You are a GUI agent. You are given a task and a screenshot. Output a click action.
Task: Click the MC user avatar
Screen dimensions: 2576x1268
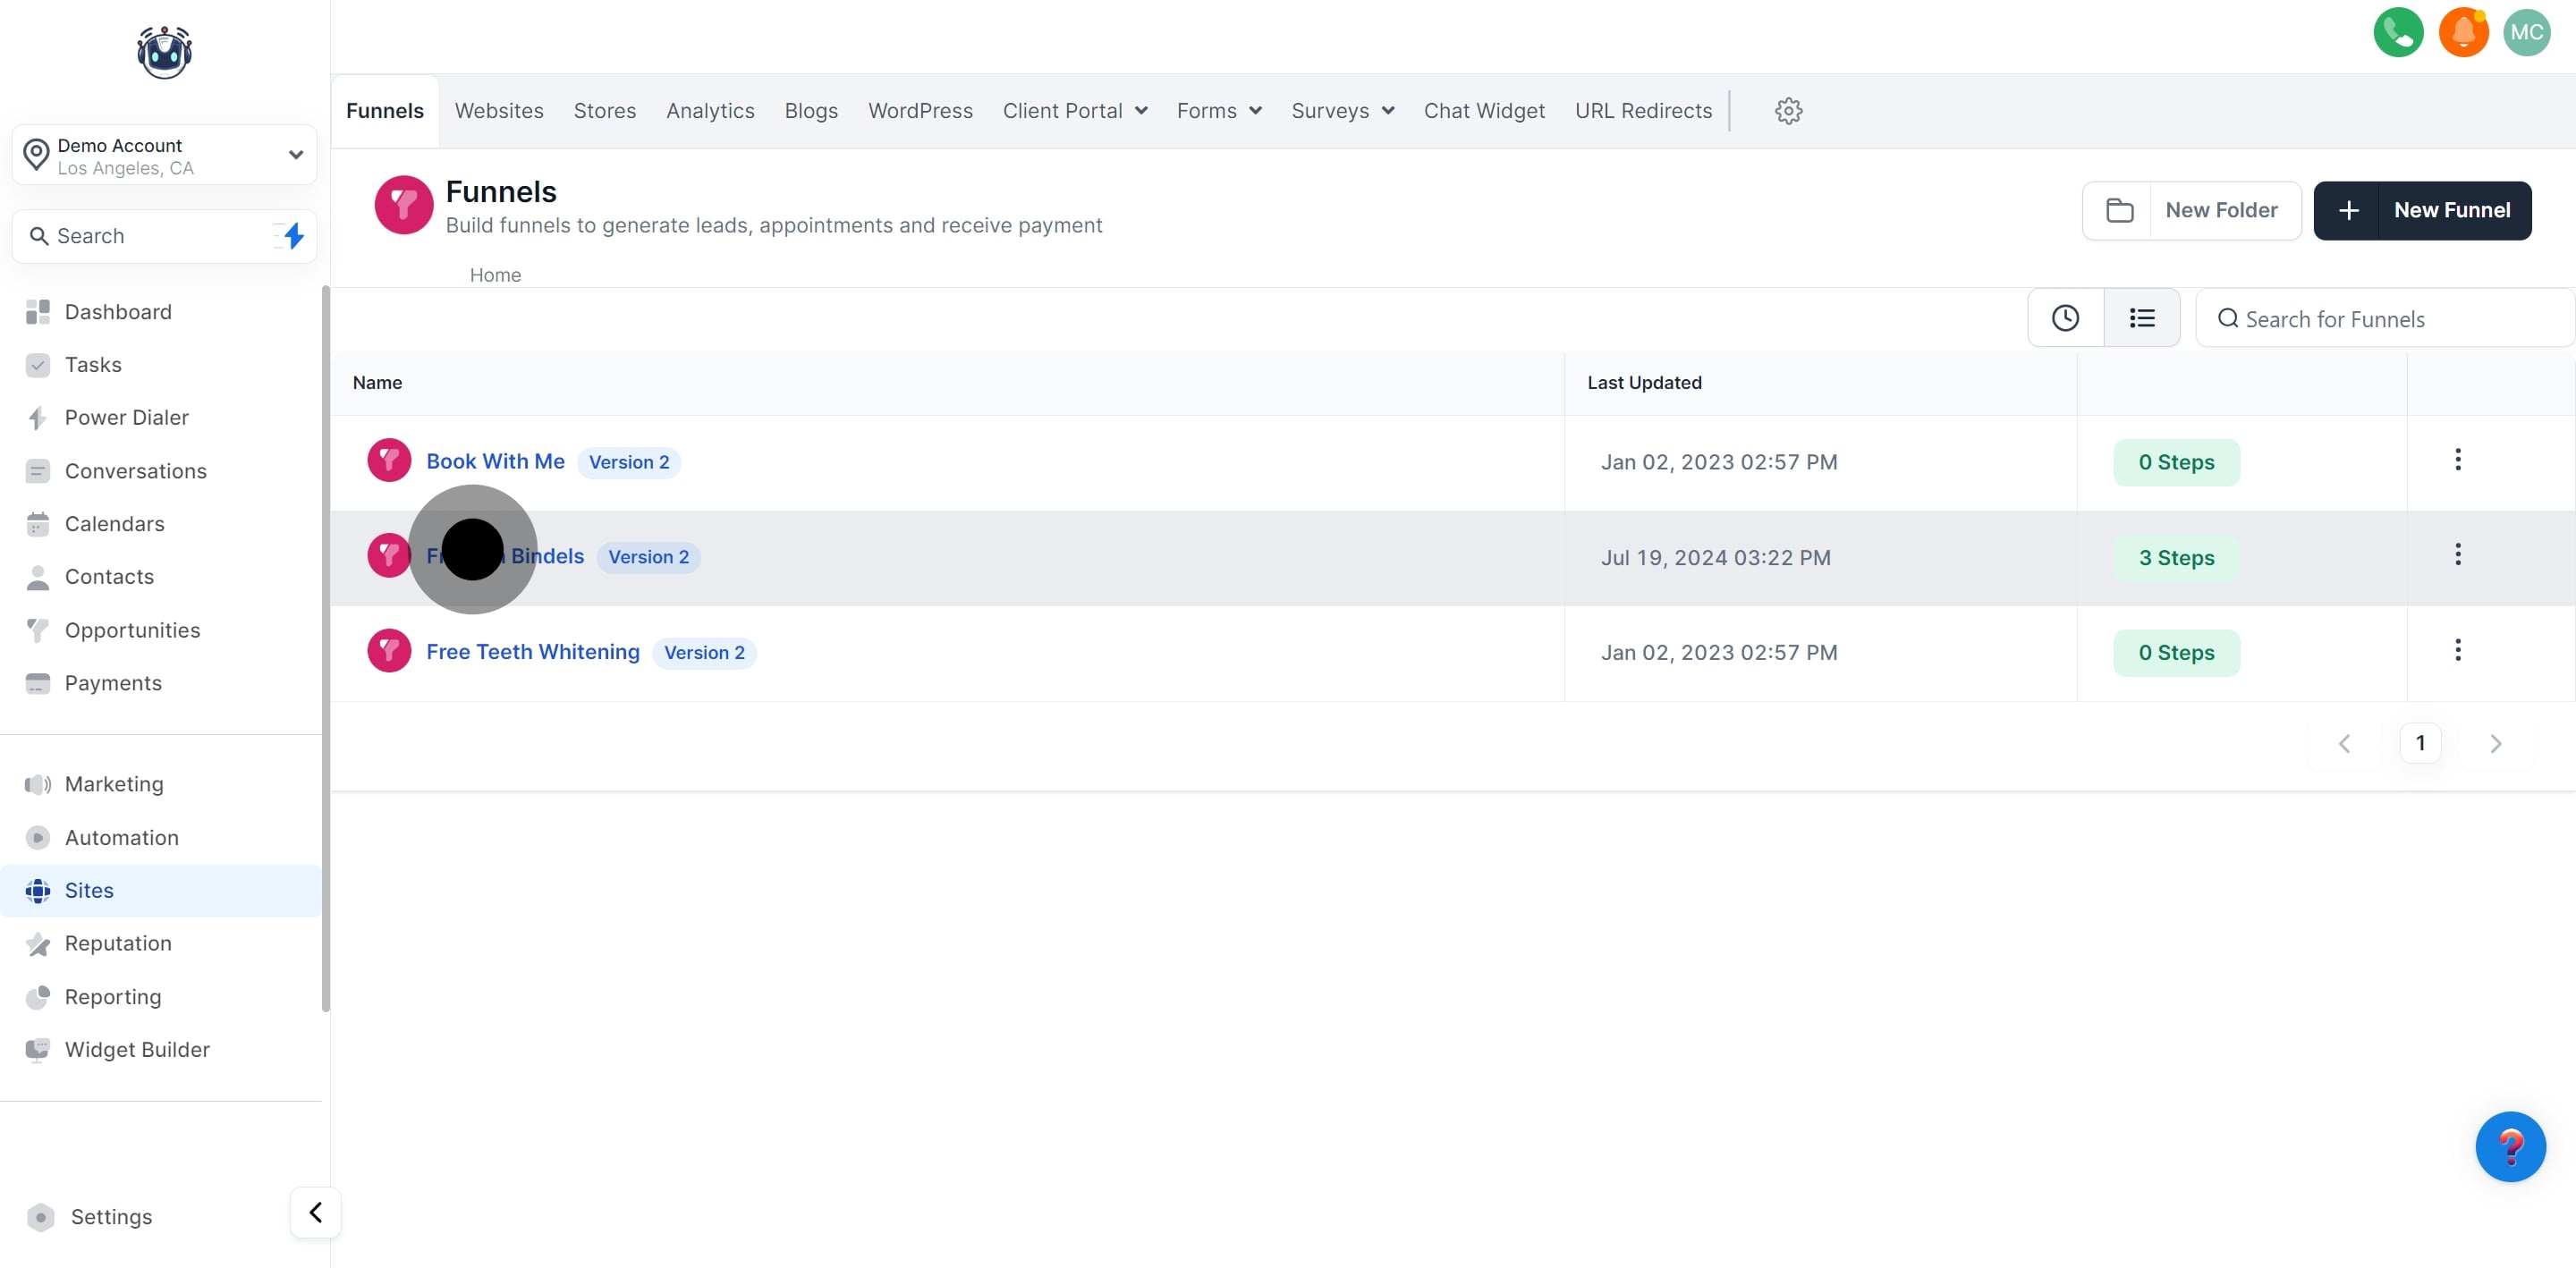[x=2526, y=32]
